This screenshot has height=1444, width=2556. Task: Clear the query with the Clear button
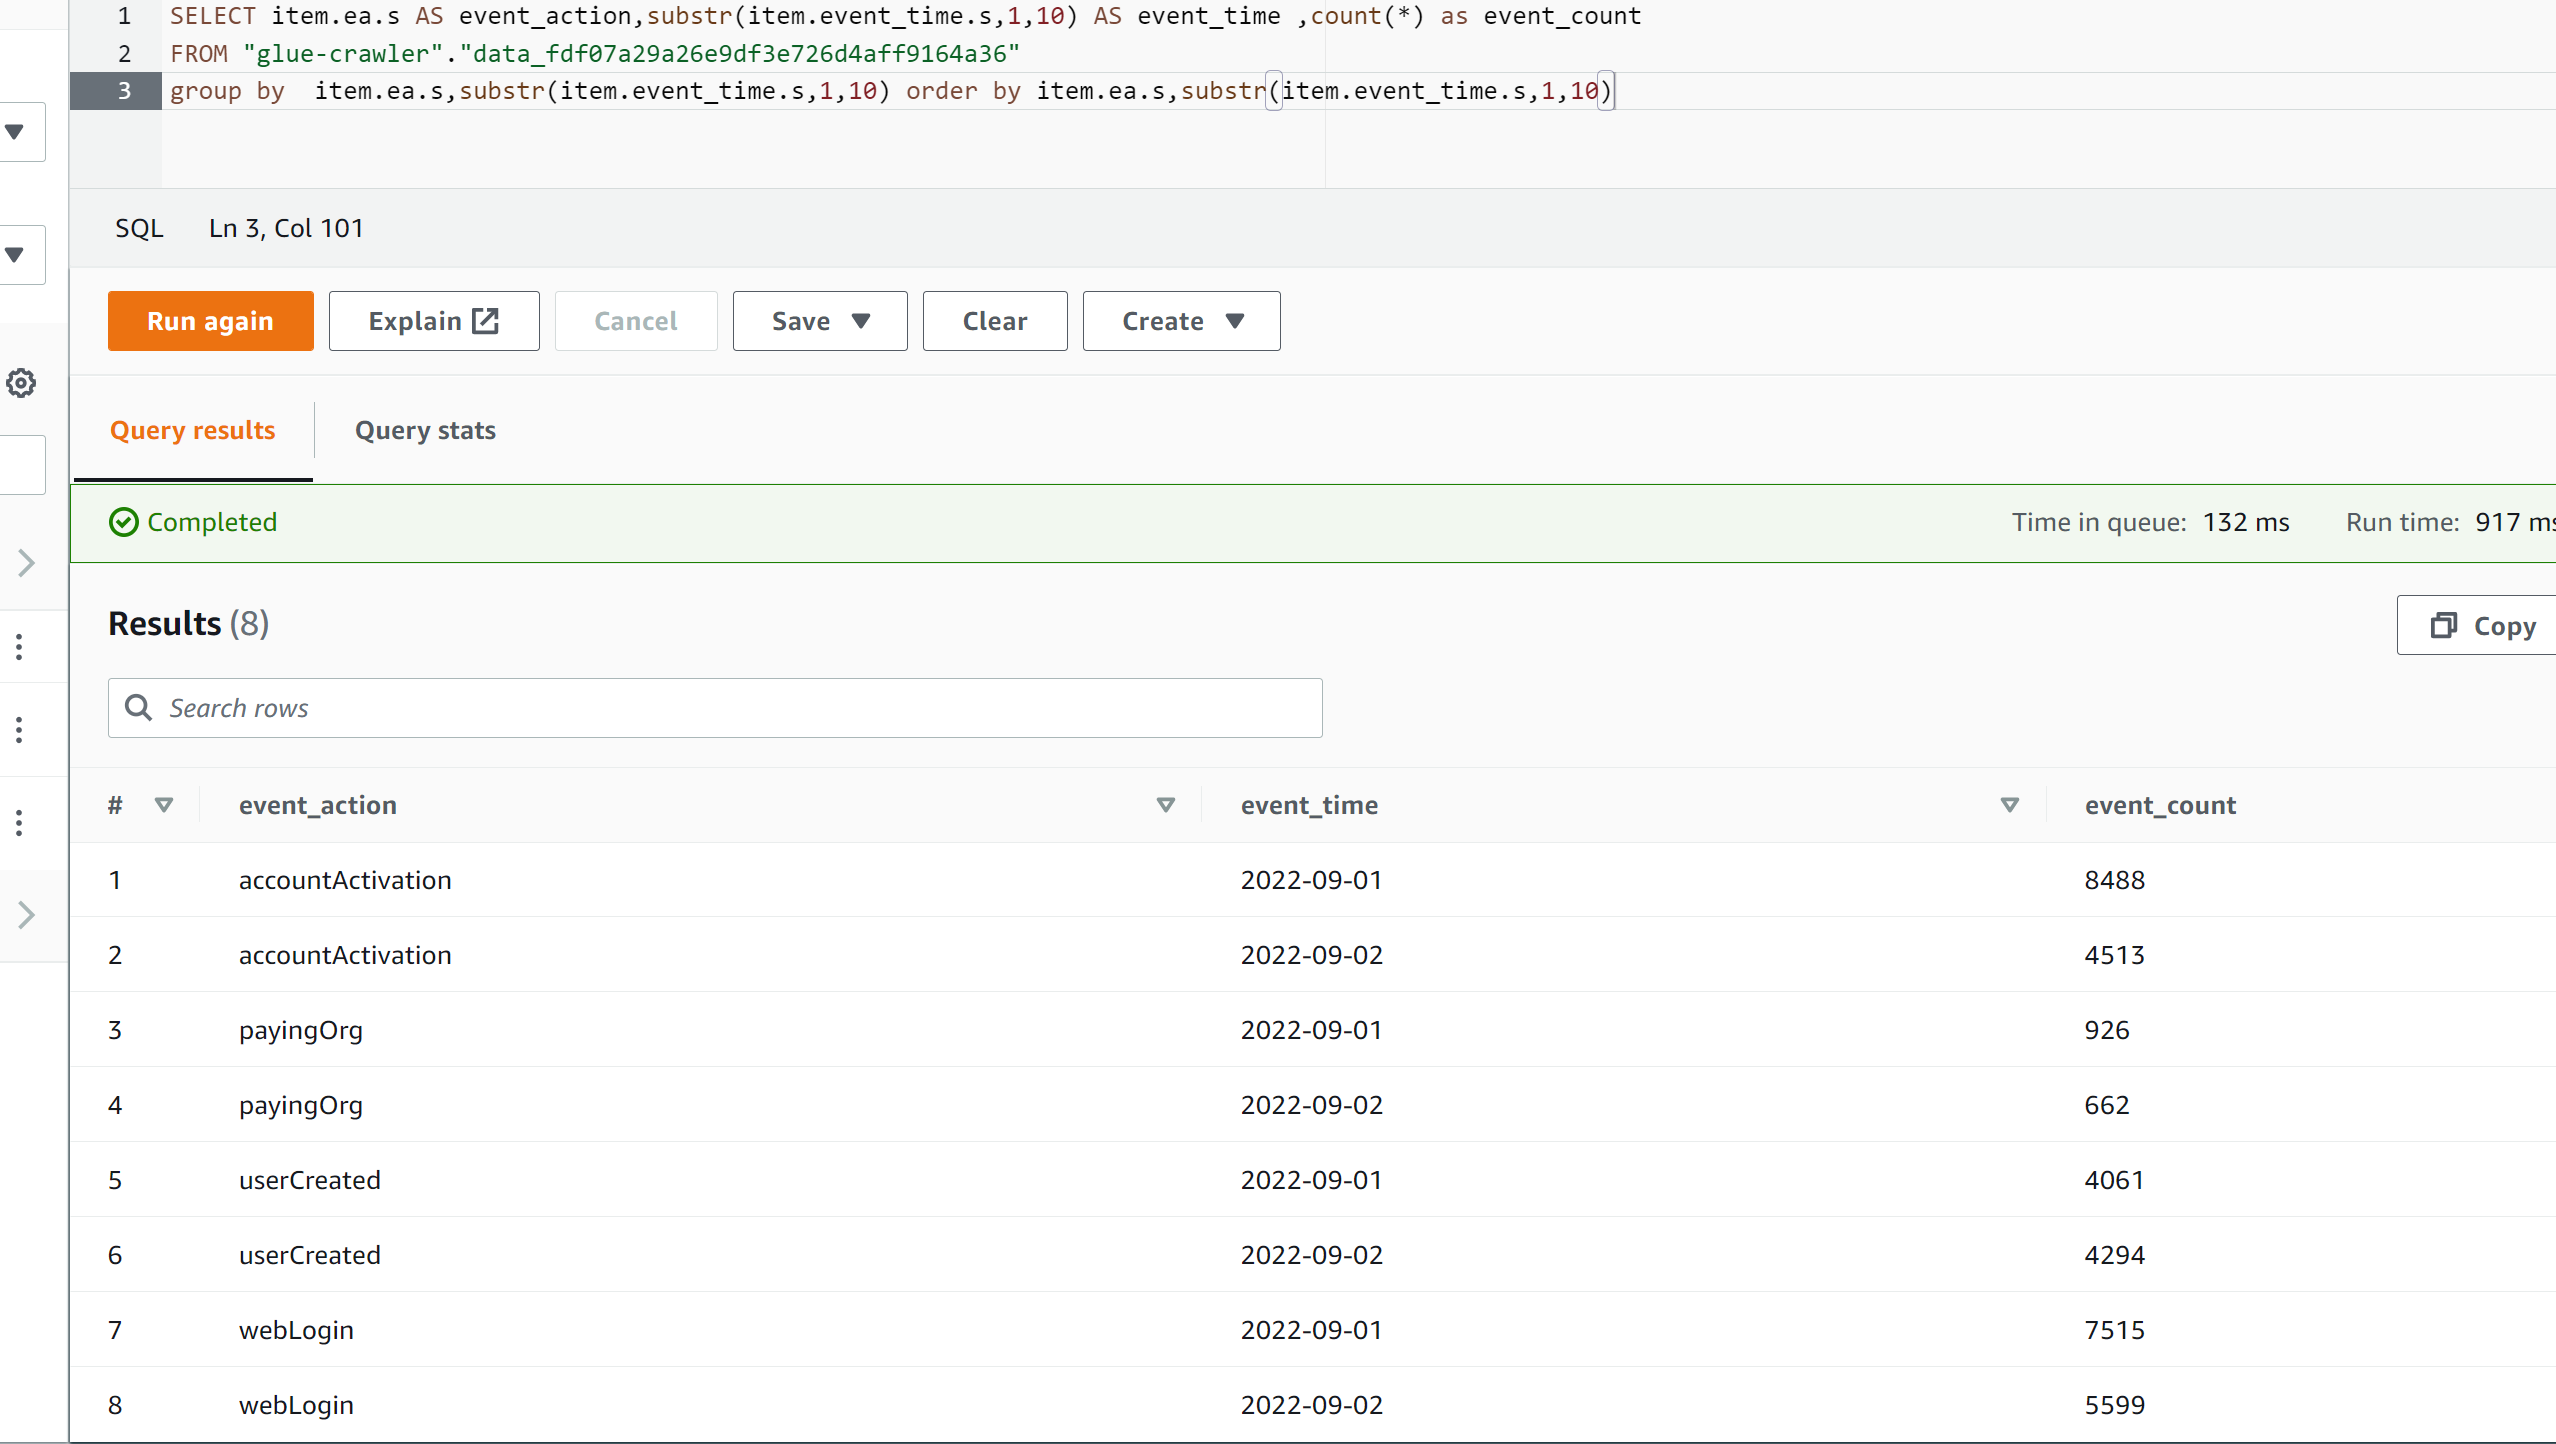[x=994, y=321]
